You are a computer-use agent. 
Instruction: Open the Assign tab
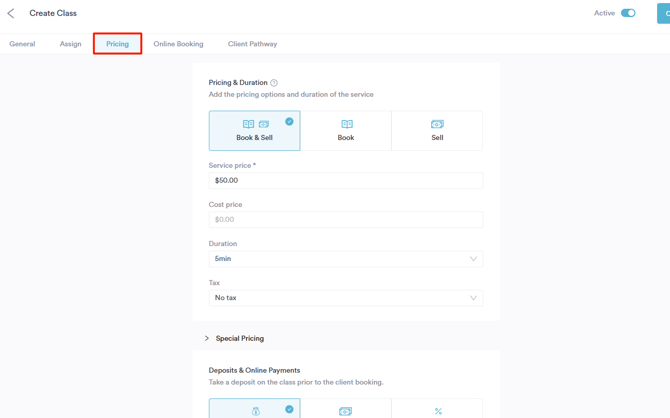(71, 44)
